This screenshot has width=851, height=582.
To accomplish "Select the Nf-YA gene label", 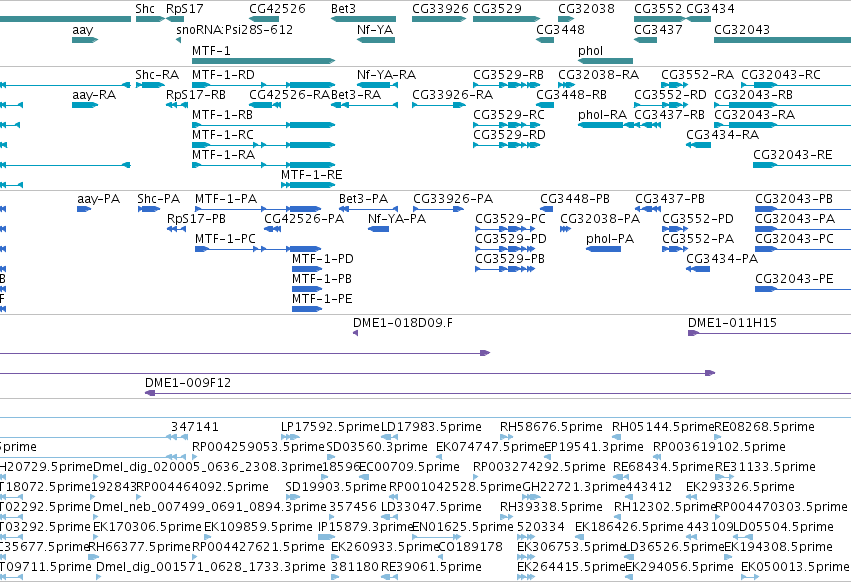I will point(375,30).
